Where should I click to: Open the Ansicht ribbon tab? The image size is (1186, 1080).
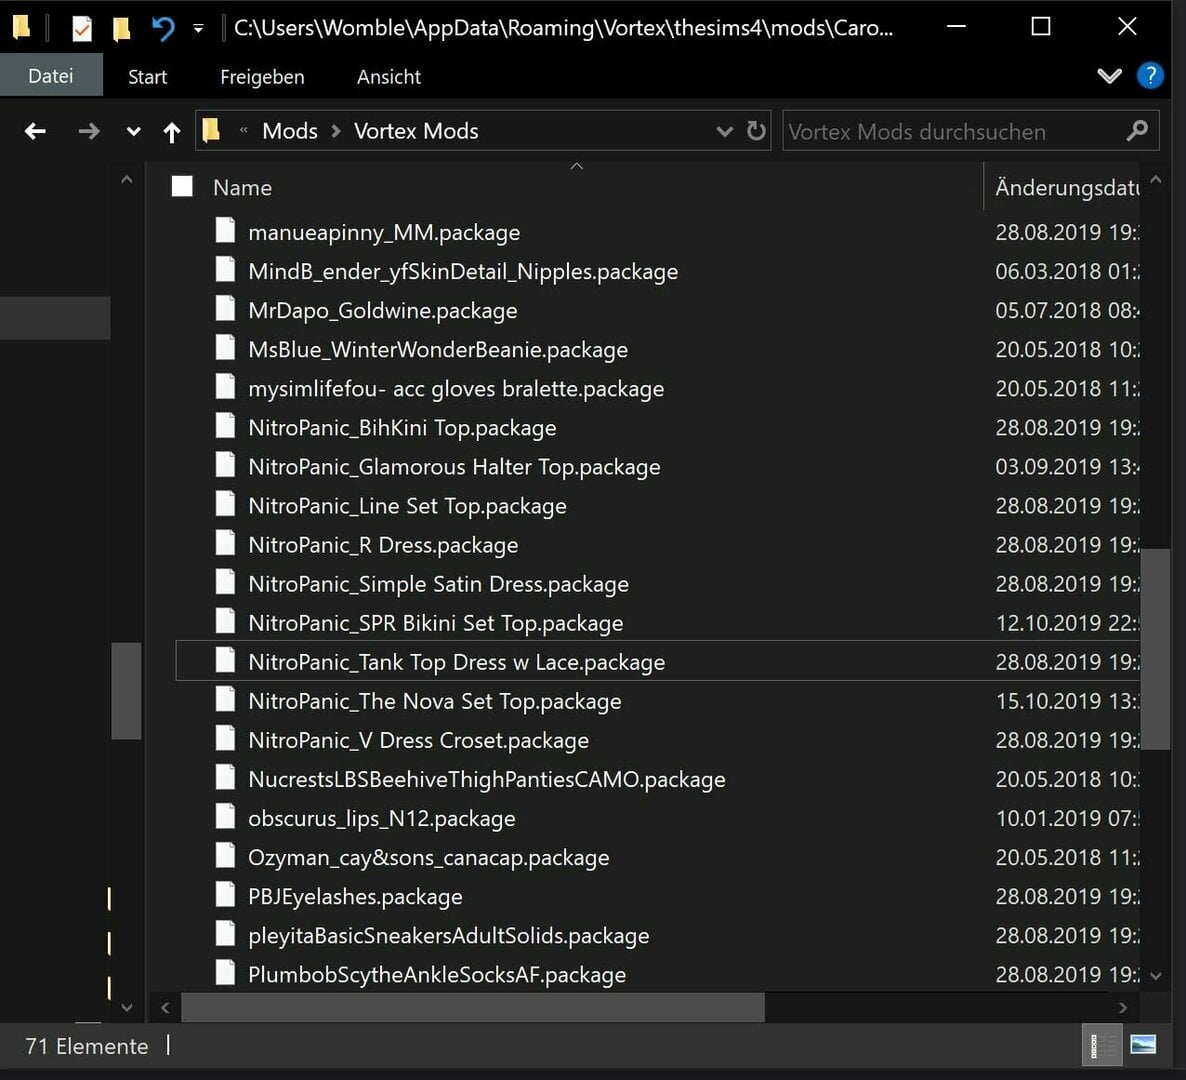point(389,77)
